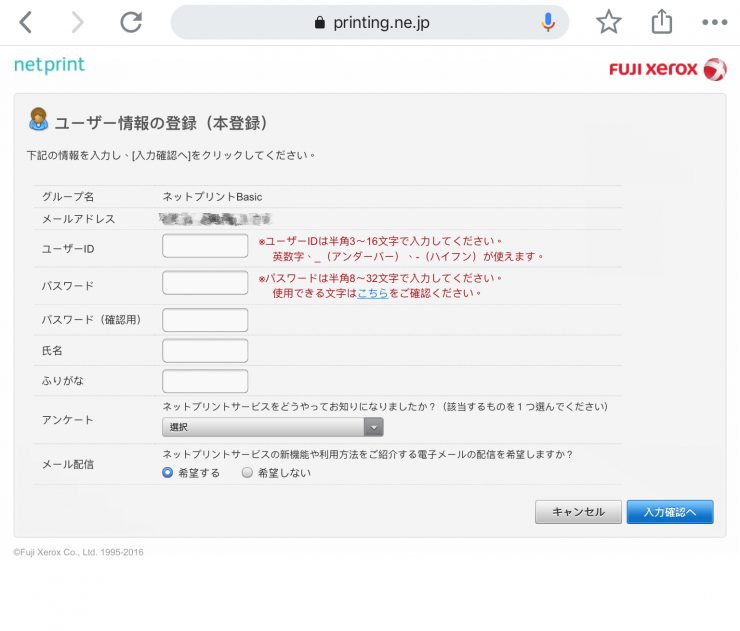This screenshot has width=740, height=631.
Task: Click the パスワード（確認用） field
Action: 205,320
